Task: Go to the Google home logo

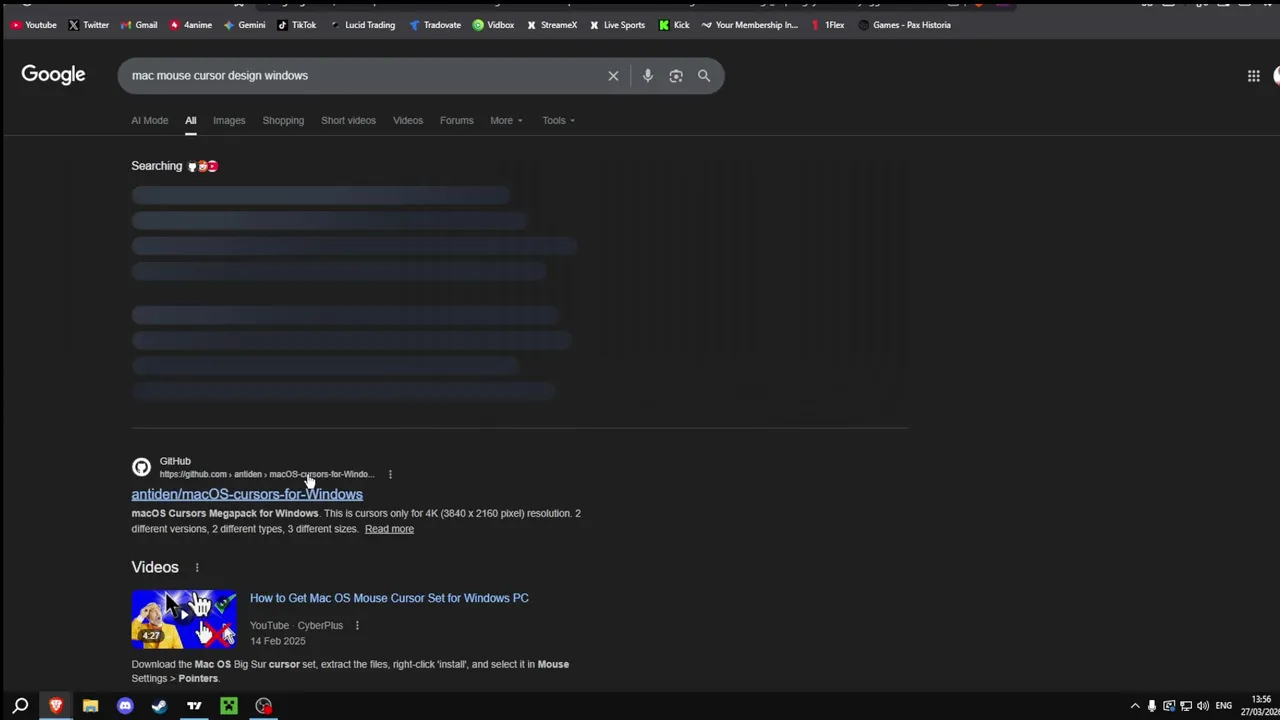Action: [x=53, y=75]
